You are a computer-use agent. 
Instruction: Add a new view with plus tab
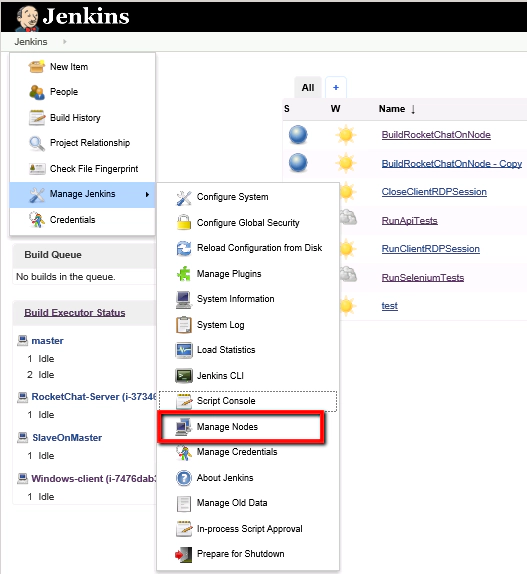click(336, 88)
